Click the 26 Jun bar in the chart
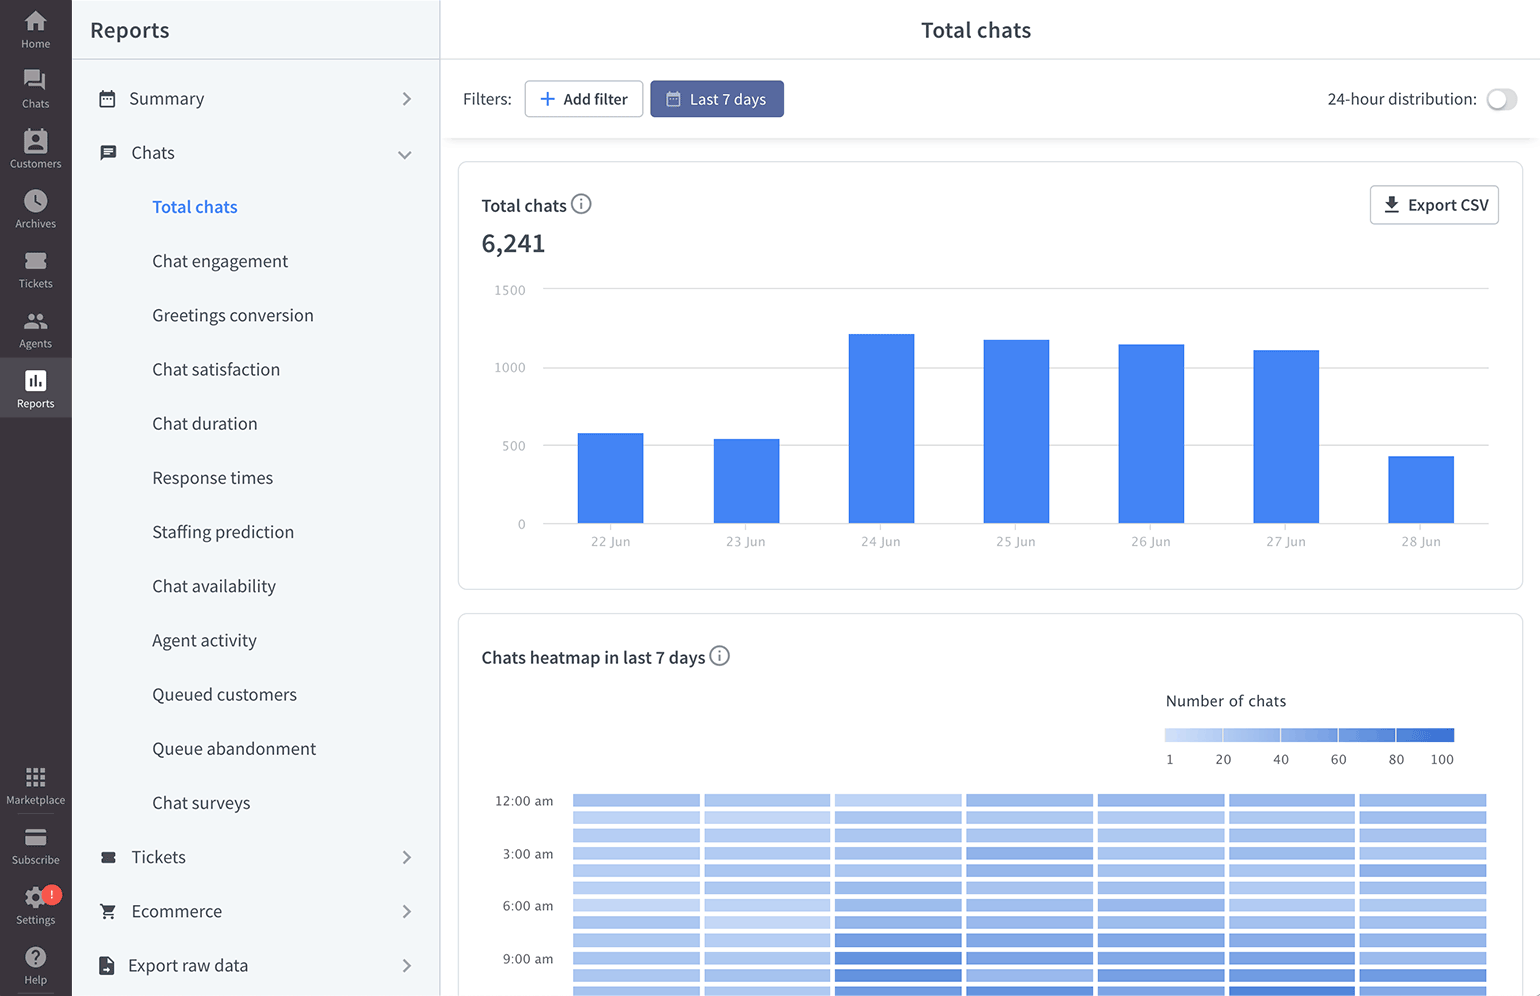The height and width of the screenshot is (996, 1540). pos(1151,434)
